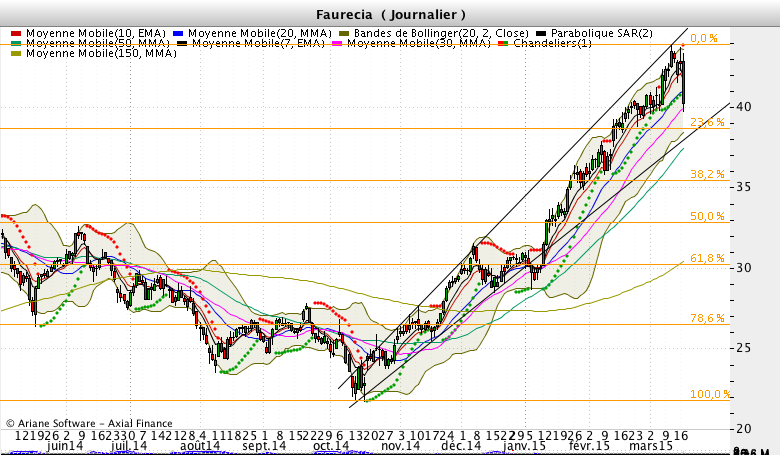Click the 100,0 % Fibonacci level label
The width and height of the screenshot is (780, 455).
tap(710, 394)
